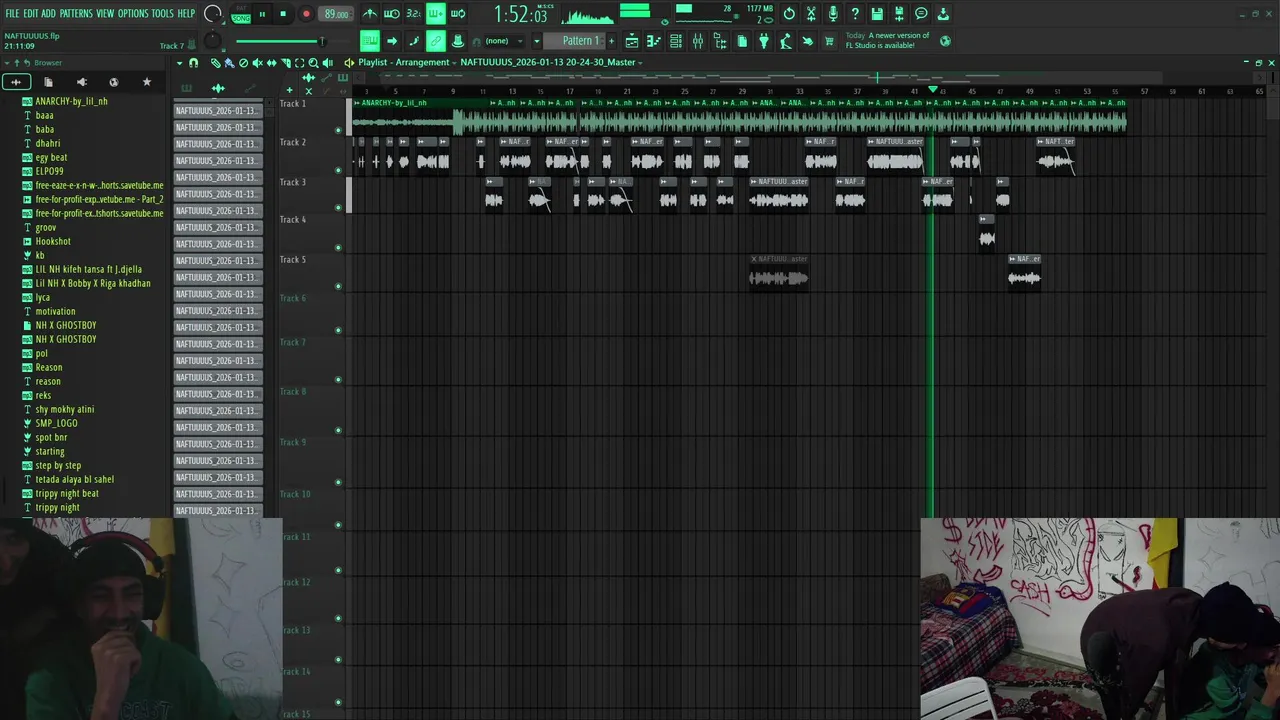Open the OPTIONS menu

[133, 13]
